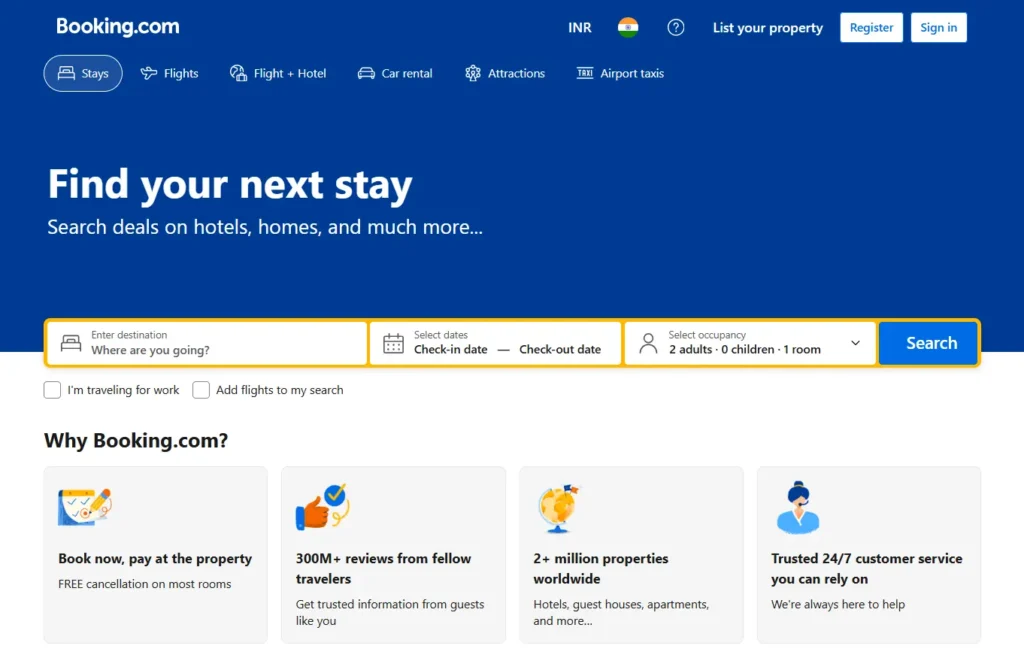This screenshot has width=1024, height=661.
Task: Enable Add flights to my search
Action: 201,390
